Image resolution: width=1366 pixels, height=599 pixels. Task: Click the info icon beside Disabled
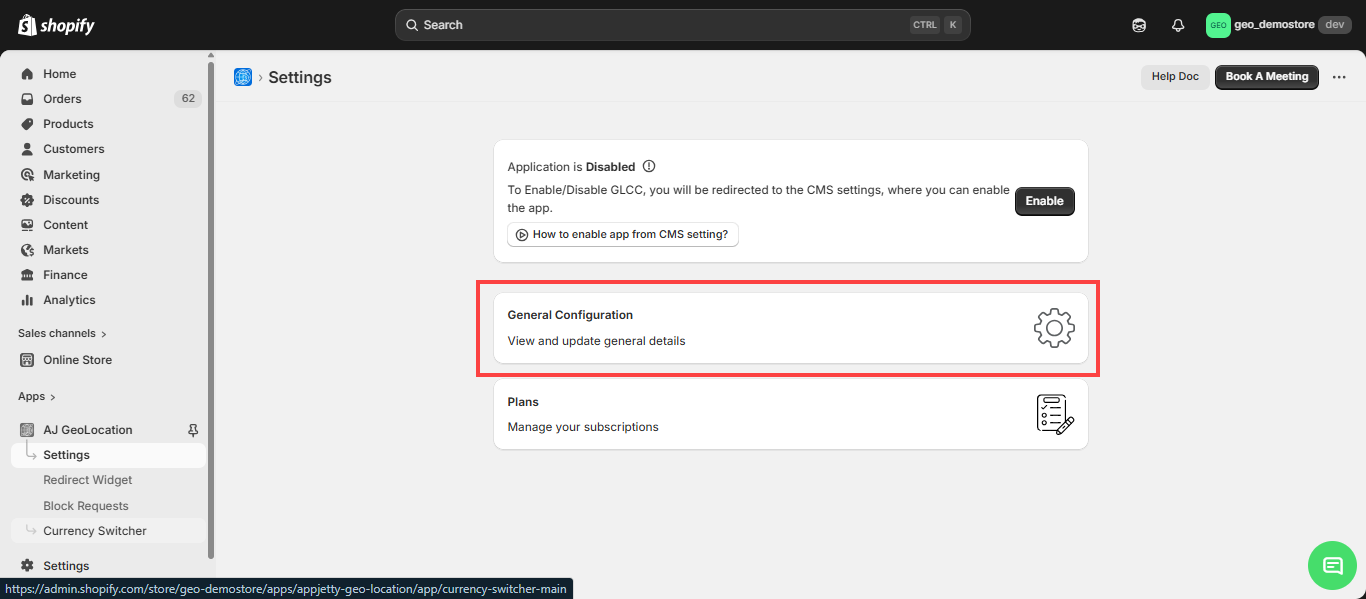pyautogui.click(x=649, y=167)
